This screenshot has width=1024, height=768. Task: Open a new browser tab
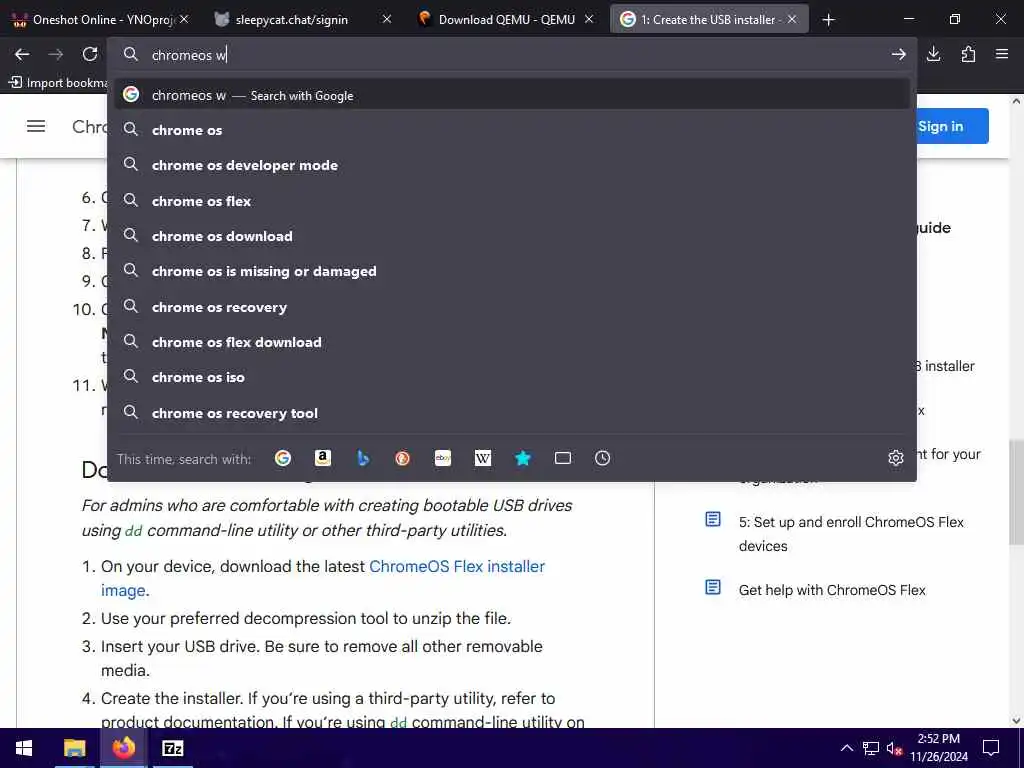tap(829, 20)
